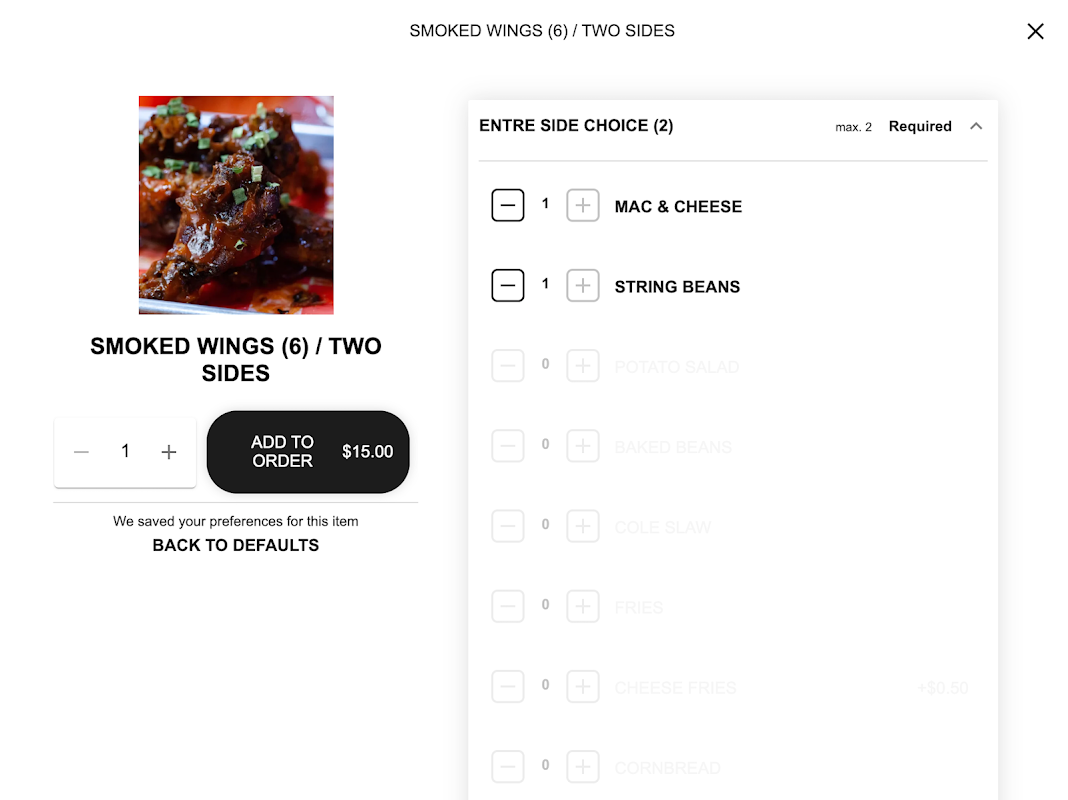The width and height of the screenshot is (1068, 800).
Task: Click plus icon for Baked Beans
Action: tap(582, 446)
